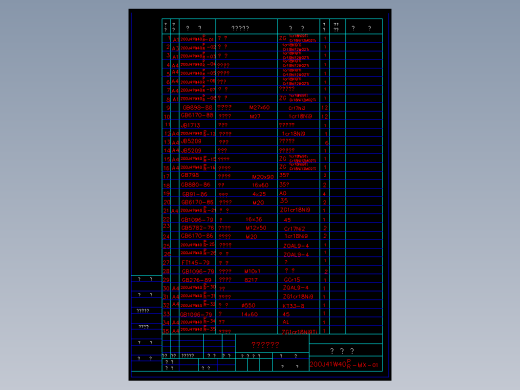Click the FT145-79 code in row 27
The height and width of the screenshot is (390, 520).
coord(195,263)
